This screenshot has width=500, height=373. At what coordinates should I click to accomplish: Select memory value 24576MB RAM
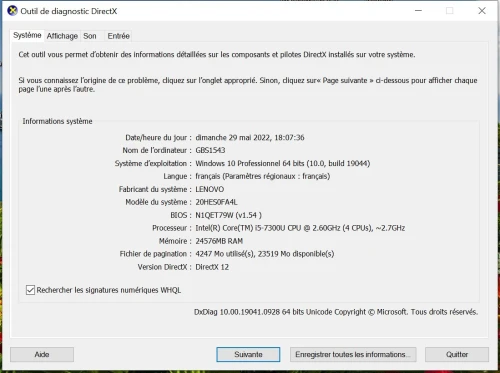219,241
